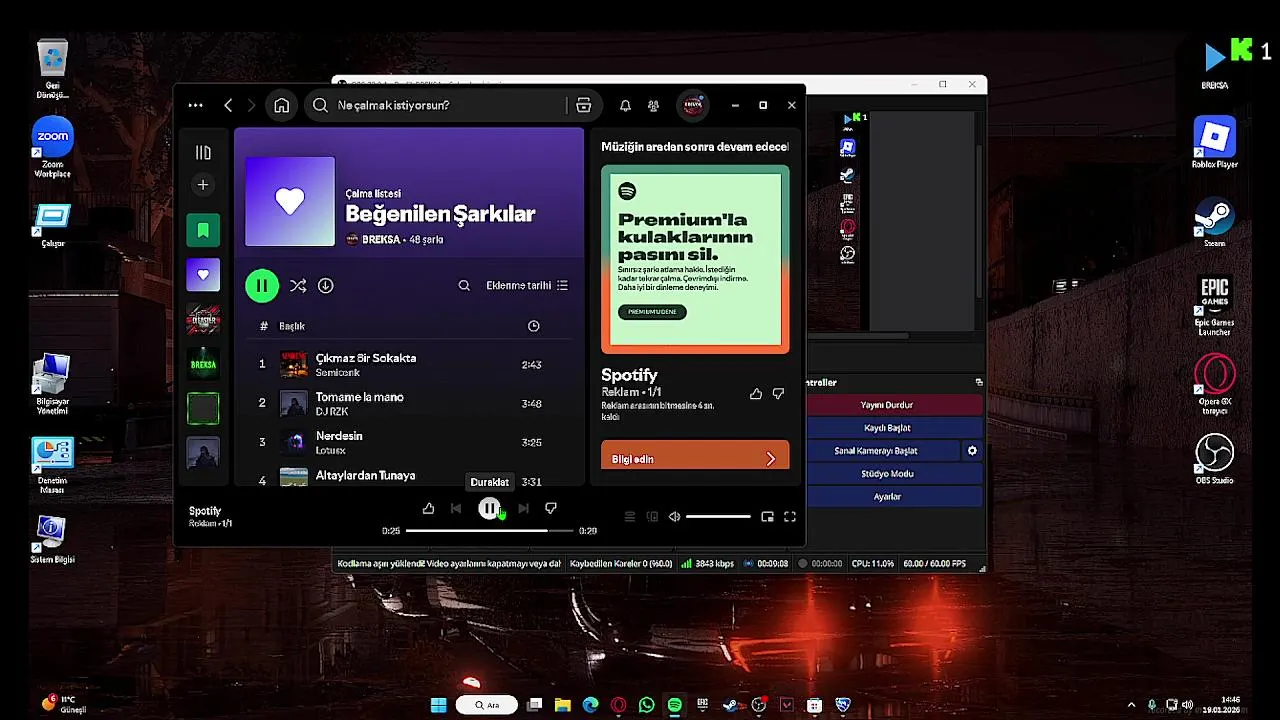Open Epic Games Launcher desktop shortcut
1280x720 pixels.
[1215, 305]
